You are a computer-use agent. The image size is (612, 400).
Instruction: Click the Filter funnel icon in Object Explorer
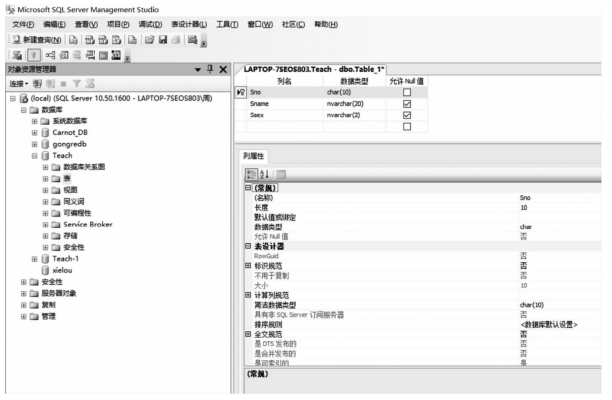[x=77, y=84]
